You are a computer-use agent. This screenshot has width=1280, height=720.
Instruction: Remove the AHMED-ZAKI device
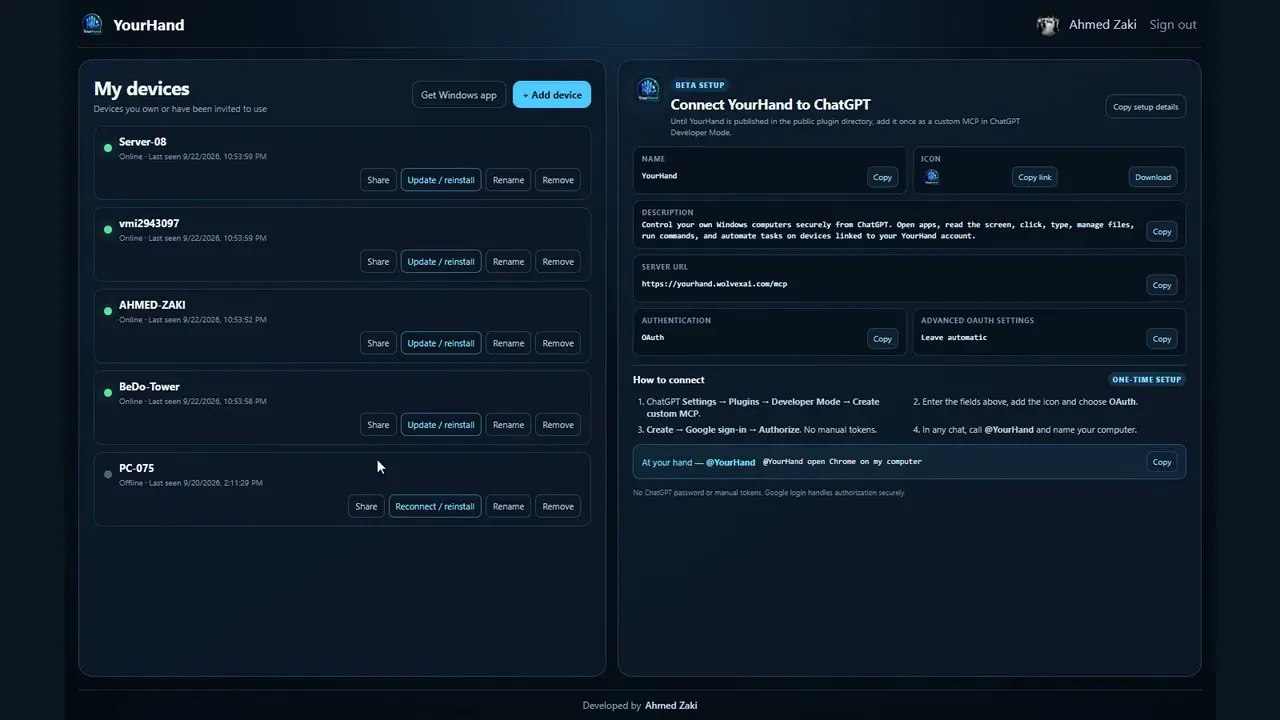tap(558, 343)
